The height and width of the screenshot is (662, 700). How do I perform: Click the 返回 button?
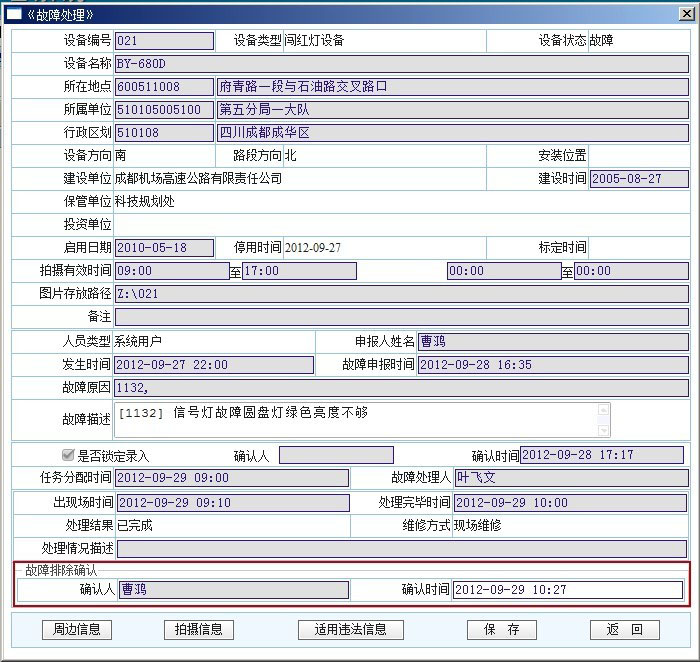[x=625, y=629]
